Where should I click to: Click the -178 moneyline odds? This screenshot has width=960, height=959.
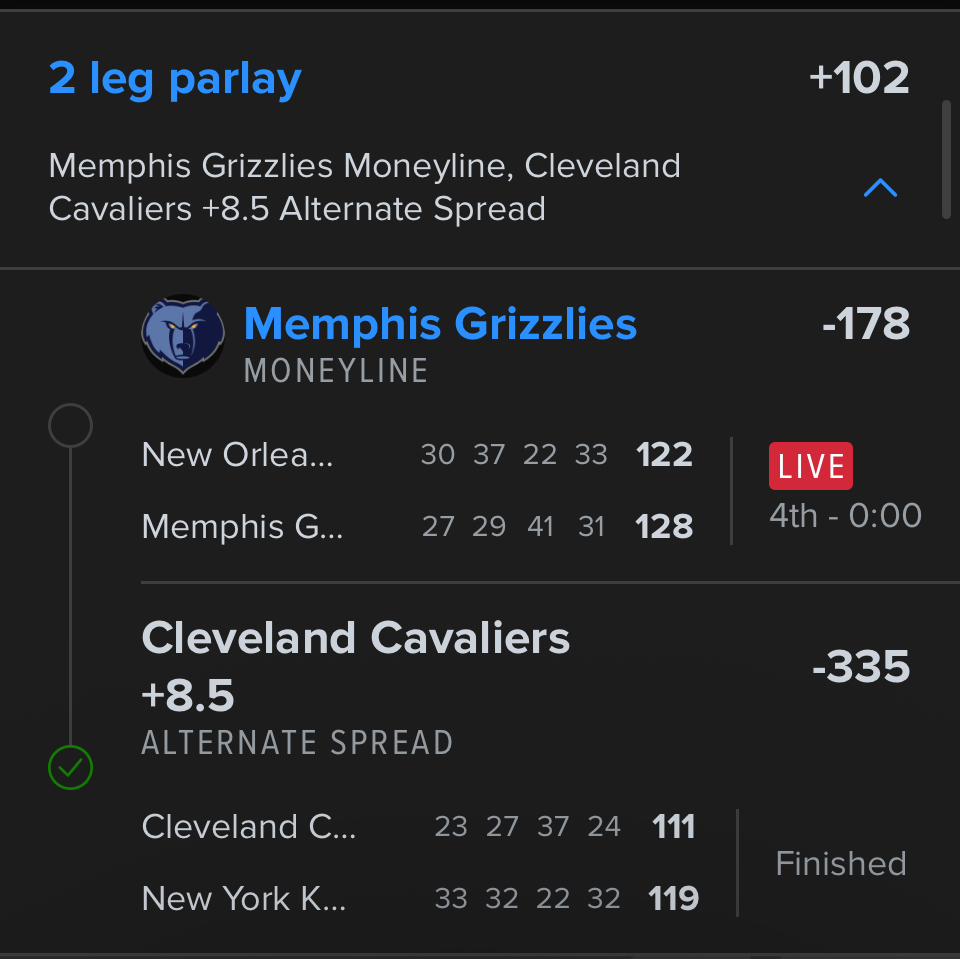pyautogui.click(x=865, y=324)
